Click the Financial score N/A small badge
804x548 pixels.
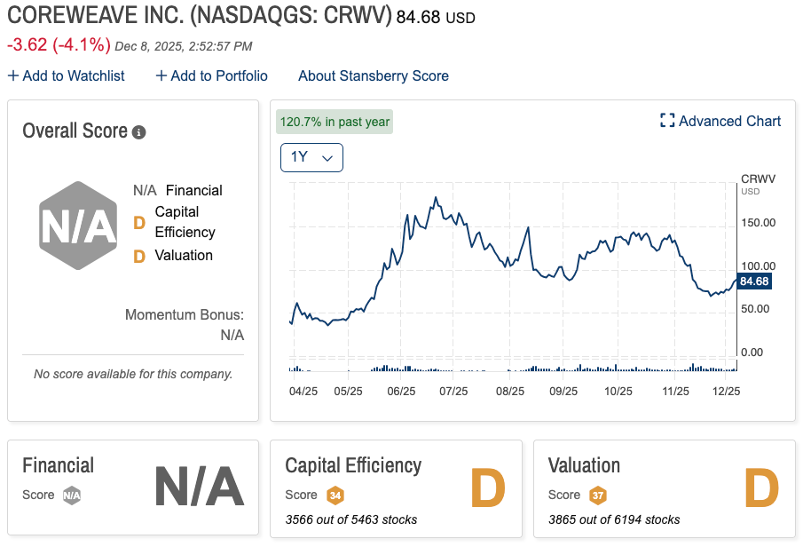click(71, 495)
